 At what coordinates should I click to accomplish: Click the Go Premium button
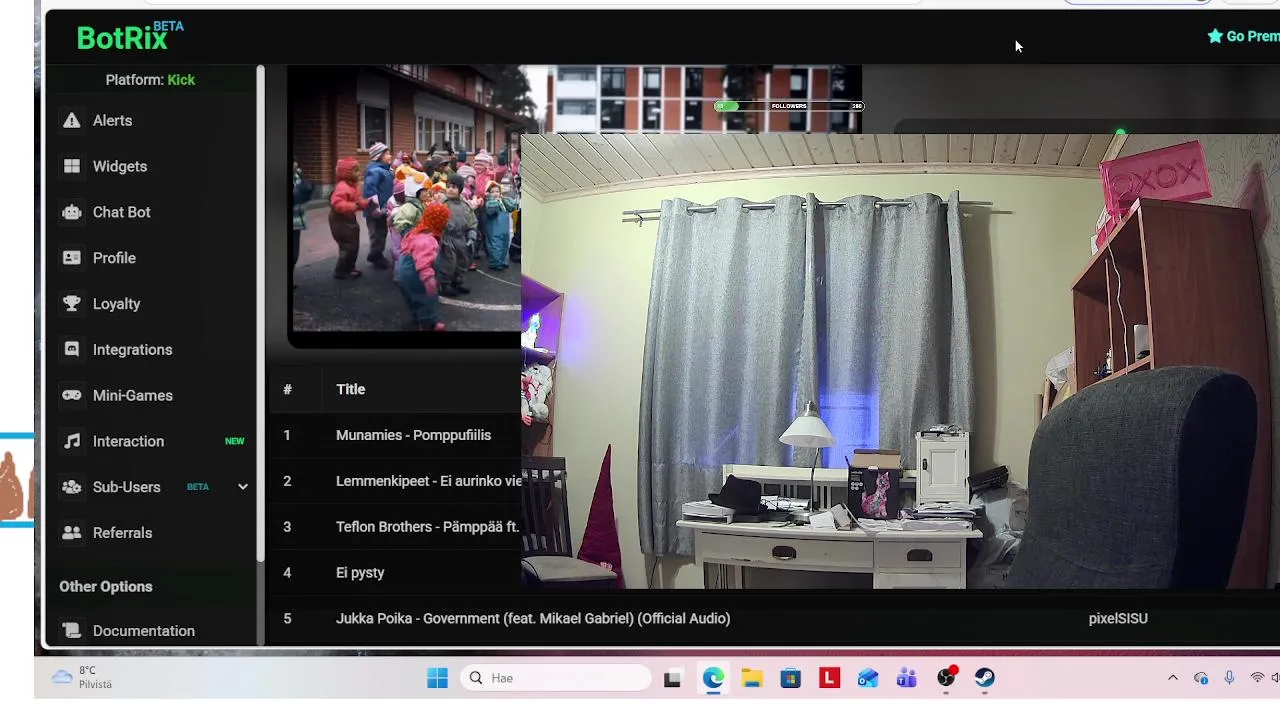coord(1243,36)
